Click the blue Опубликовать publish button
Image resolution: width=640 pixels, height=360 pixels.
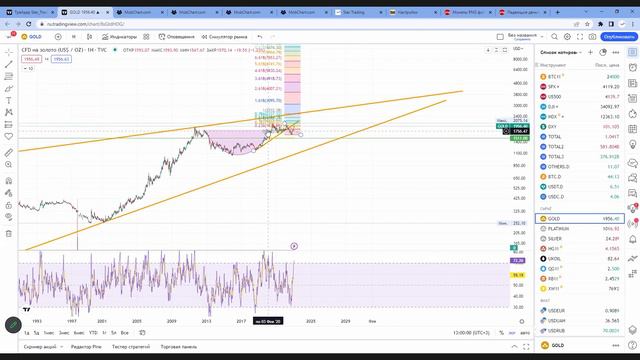tap(619, 37)
